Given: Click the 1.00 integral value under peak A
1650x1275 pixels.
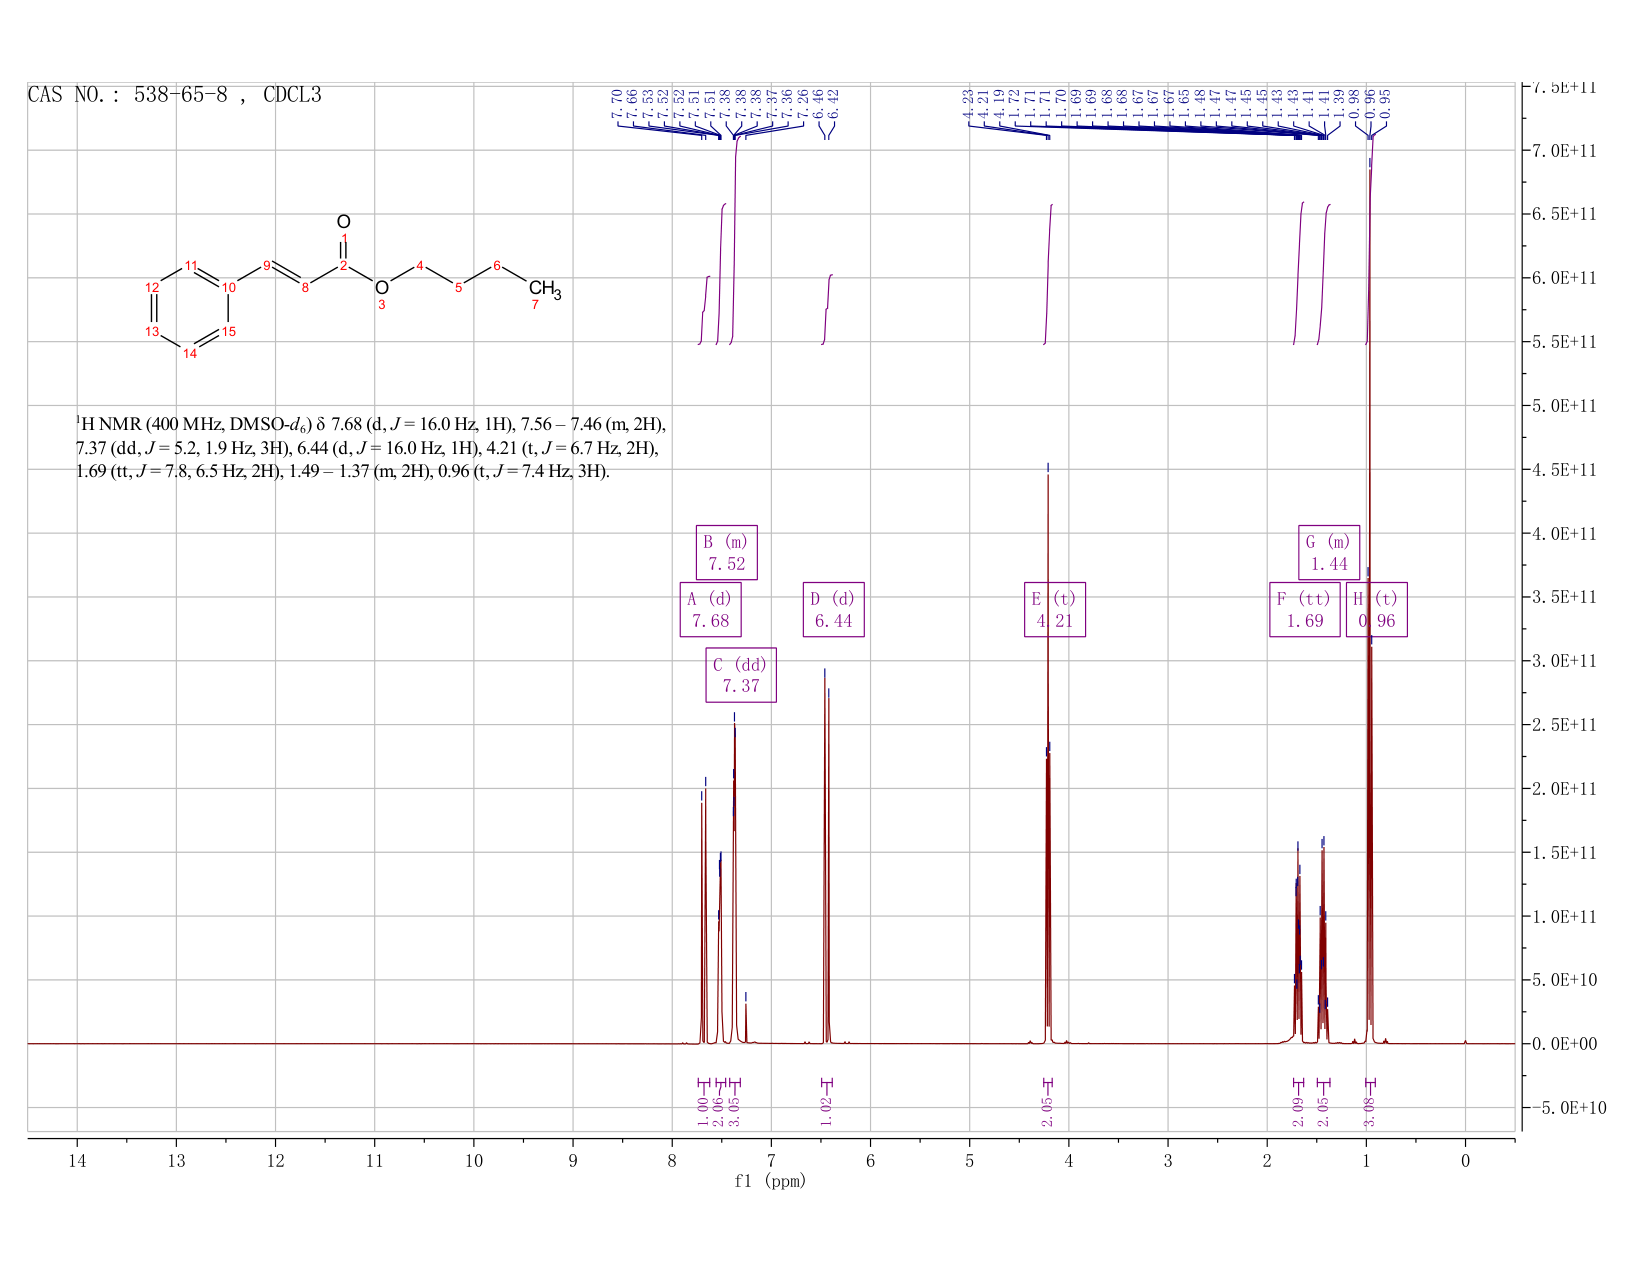Looking at the screenshot, I should (703, 1109).
